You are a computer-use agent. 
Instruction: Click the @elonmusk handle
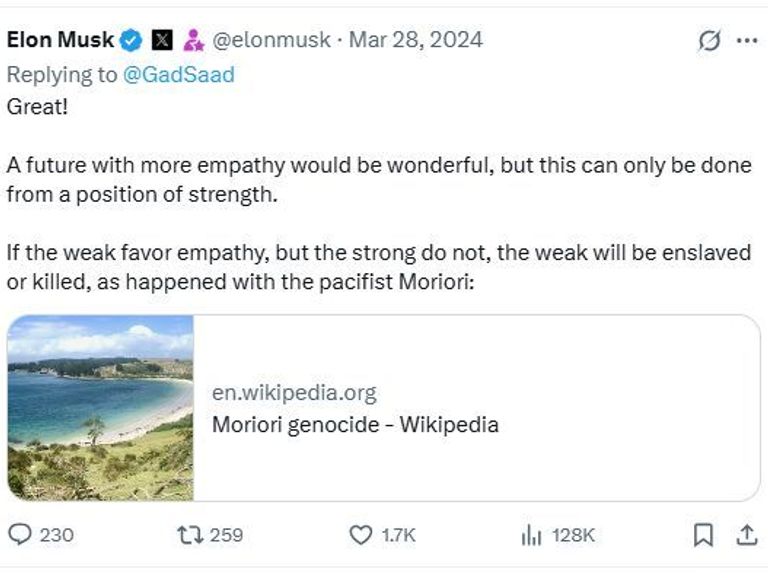pos(272,40)
